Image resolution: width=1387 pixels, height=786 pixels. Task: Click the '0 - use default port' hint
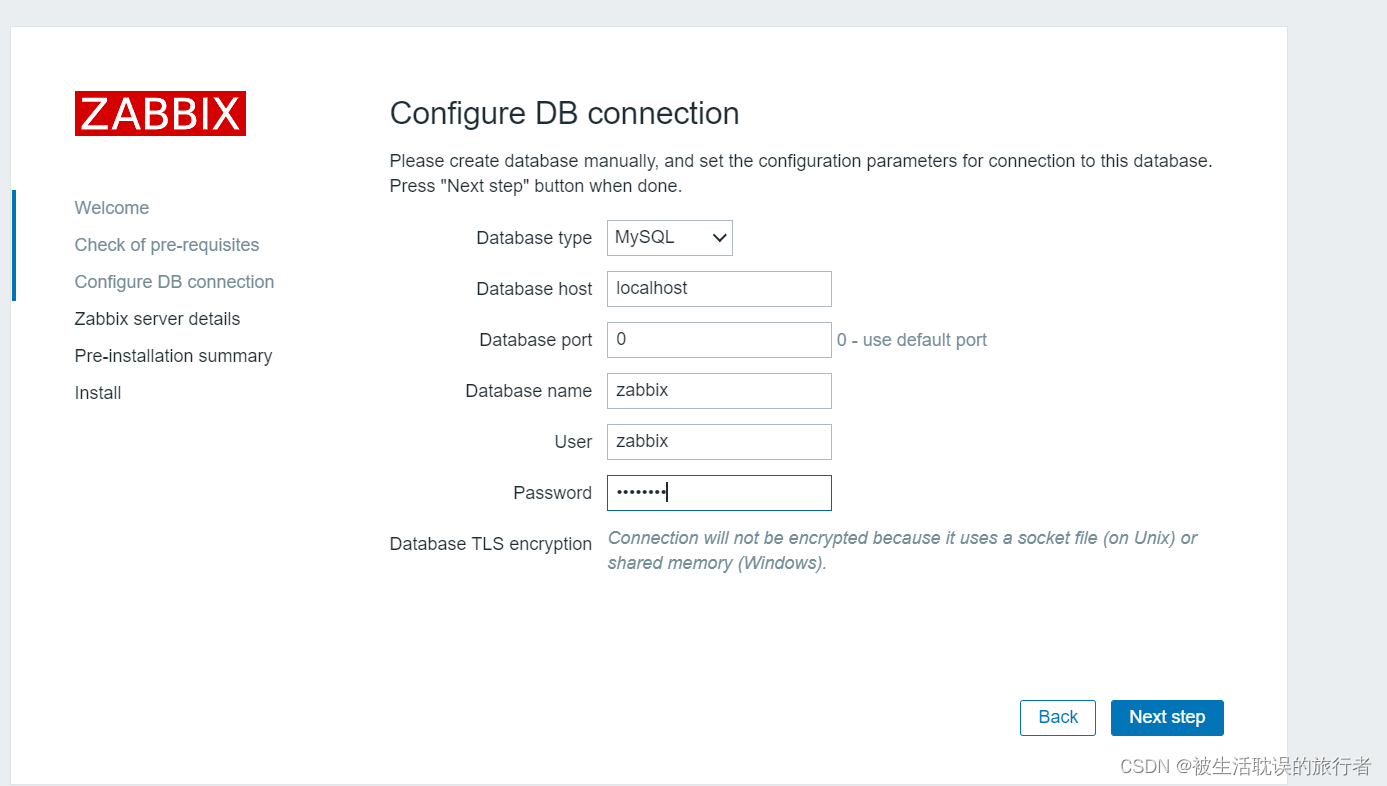tap(912, 340)
